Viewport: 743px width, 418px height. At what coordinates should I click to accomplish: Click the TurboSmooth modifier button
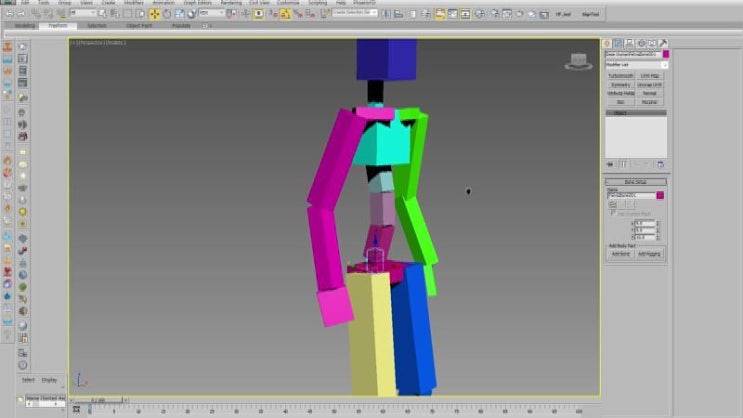pos(621,76)
